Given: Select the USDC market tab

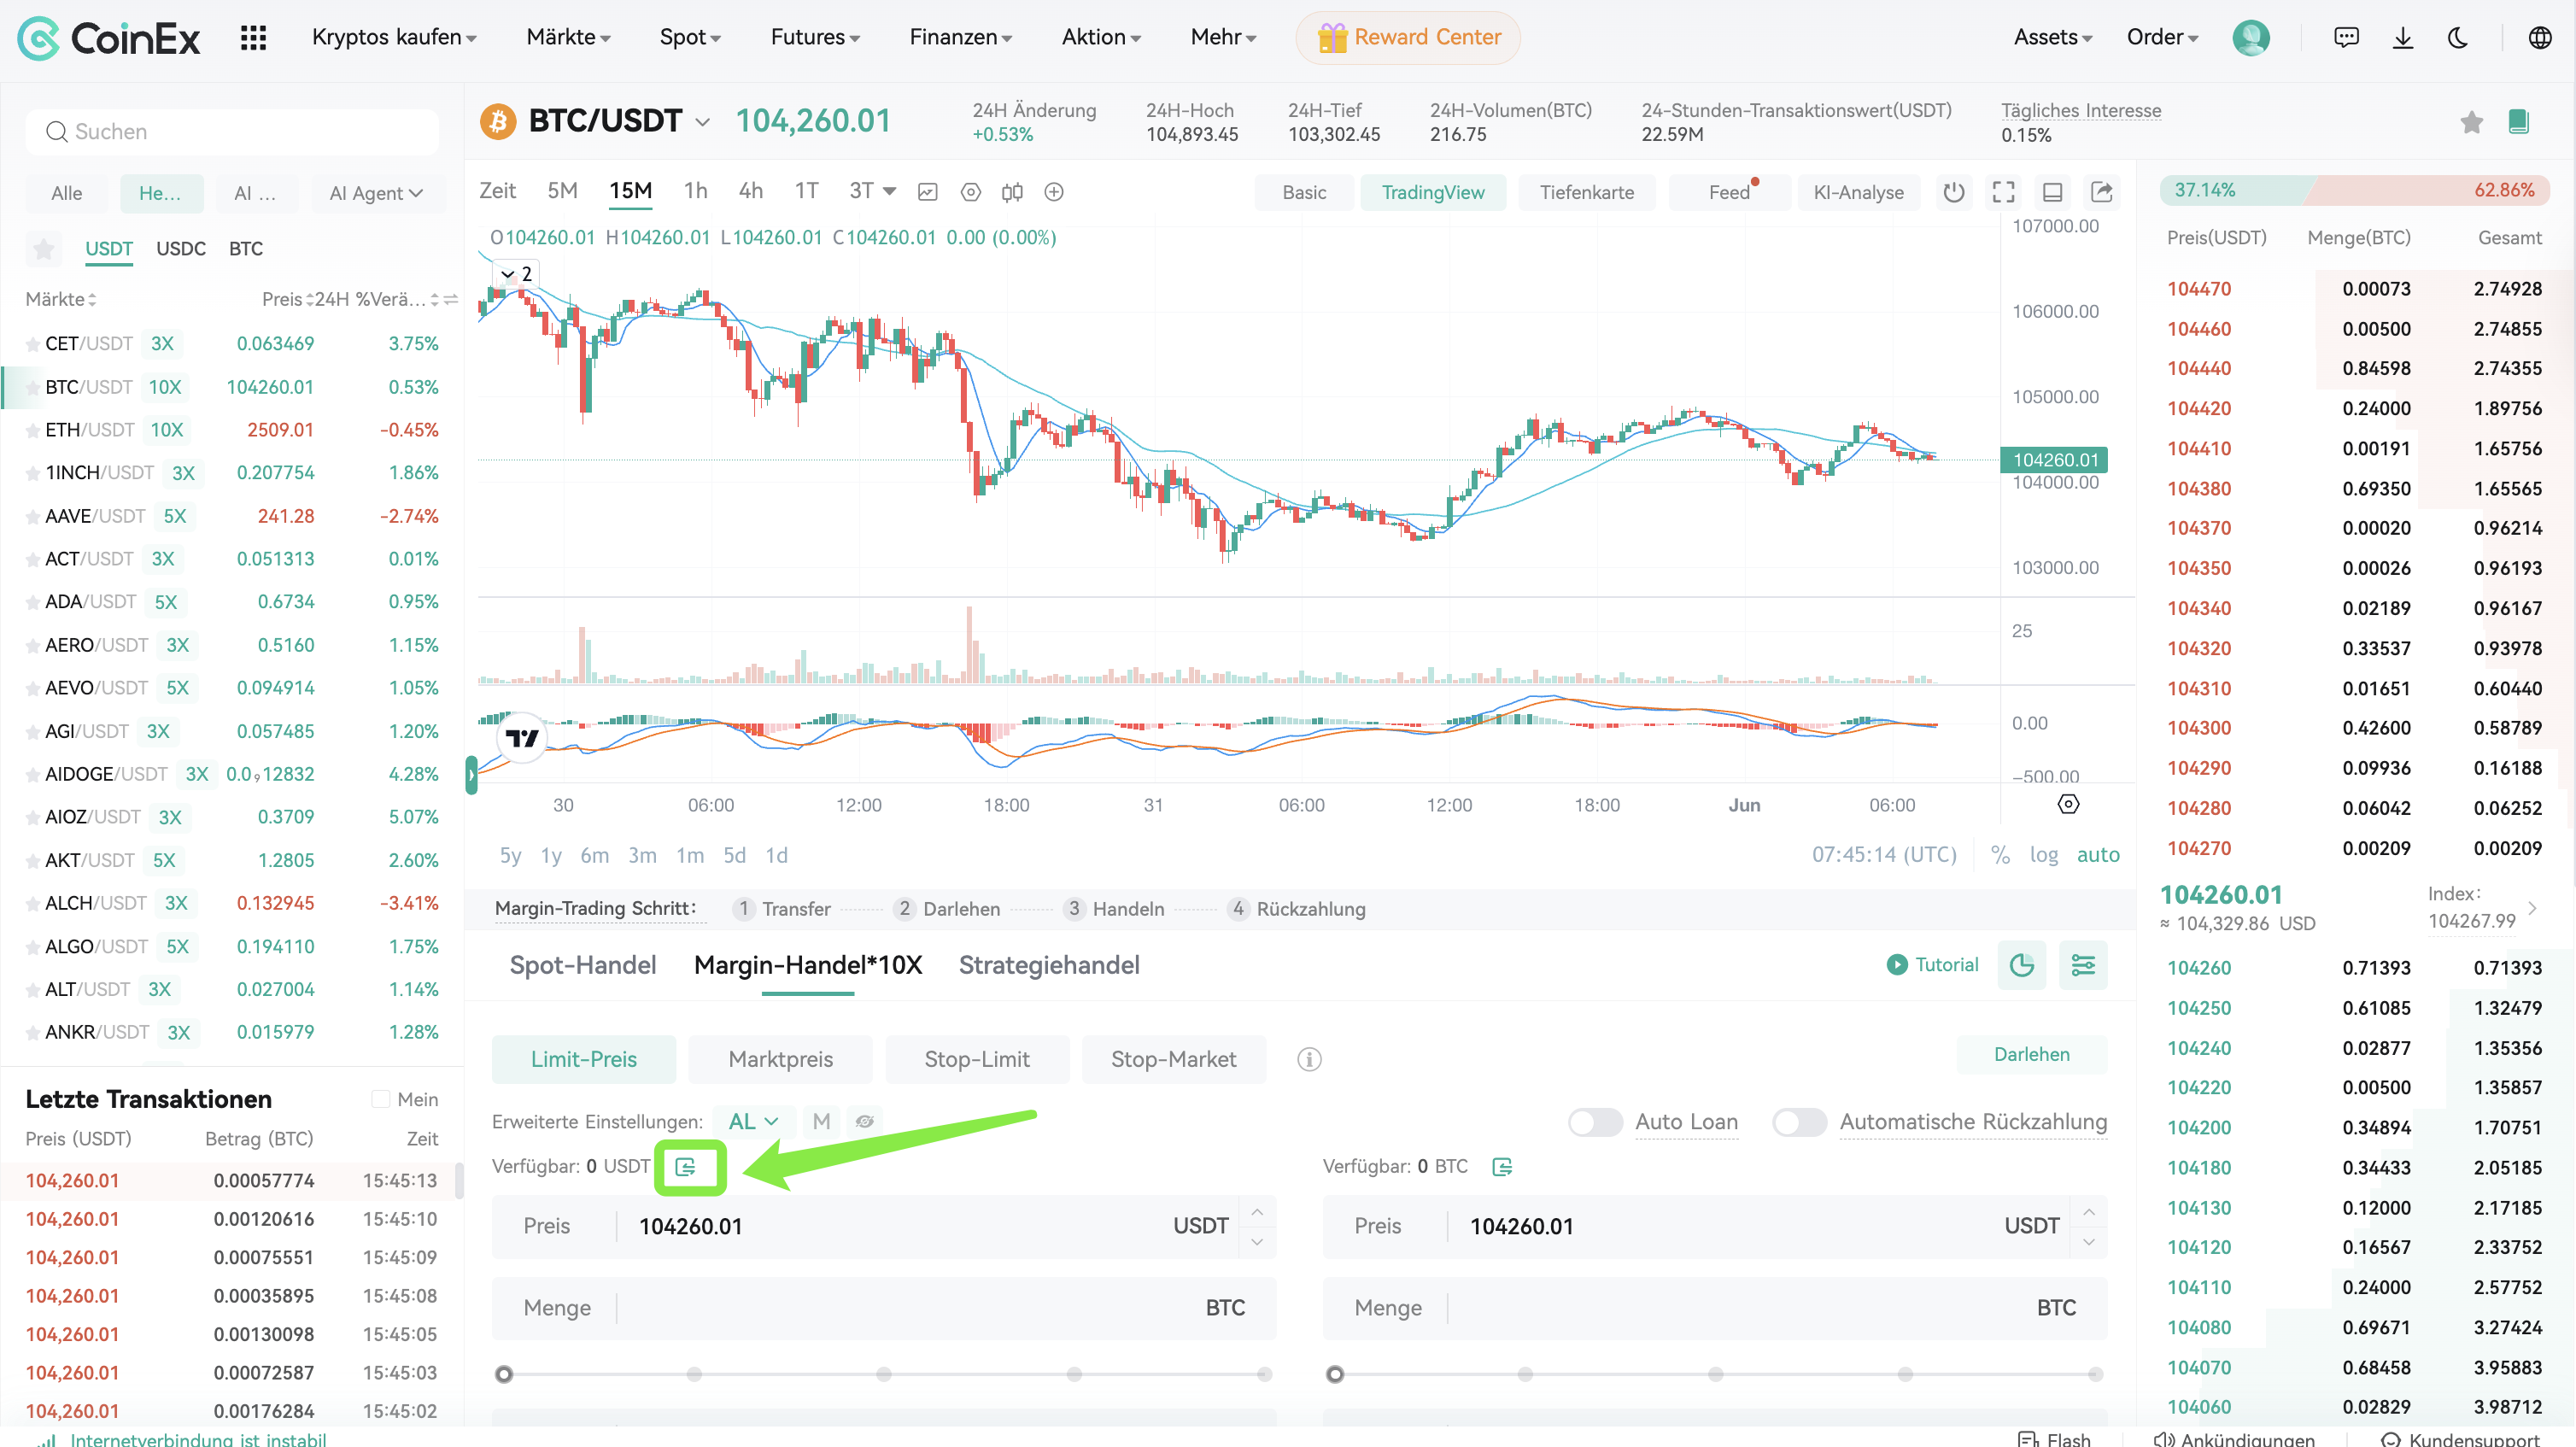Looking at the screenshot, I should pos(181,249).
